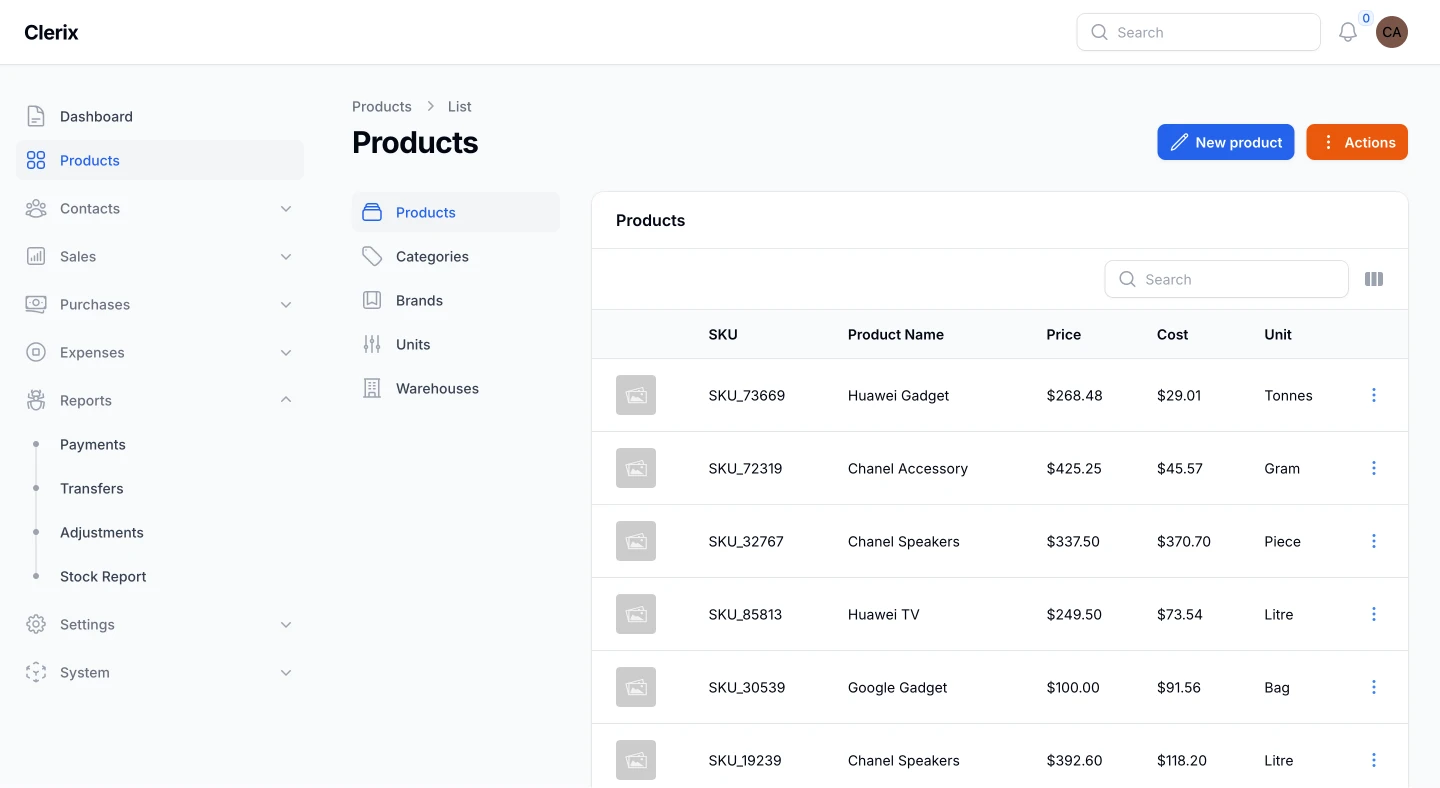
Task: Click the Settings gear icon in sidebar
Action: tap(36, 624)
